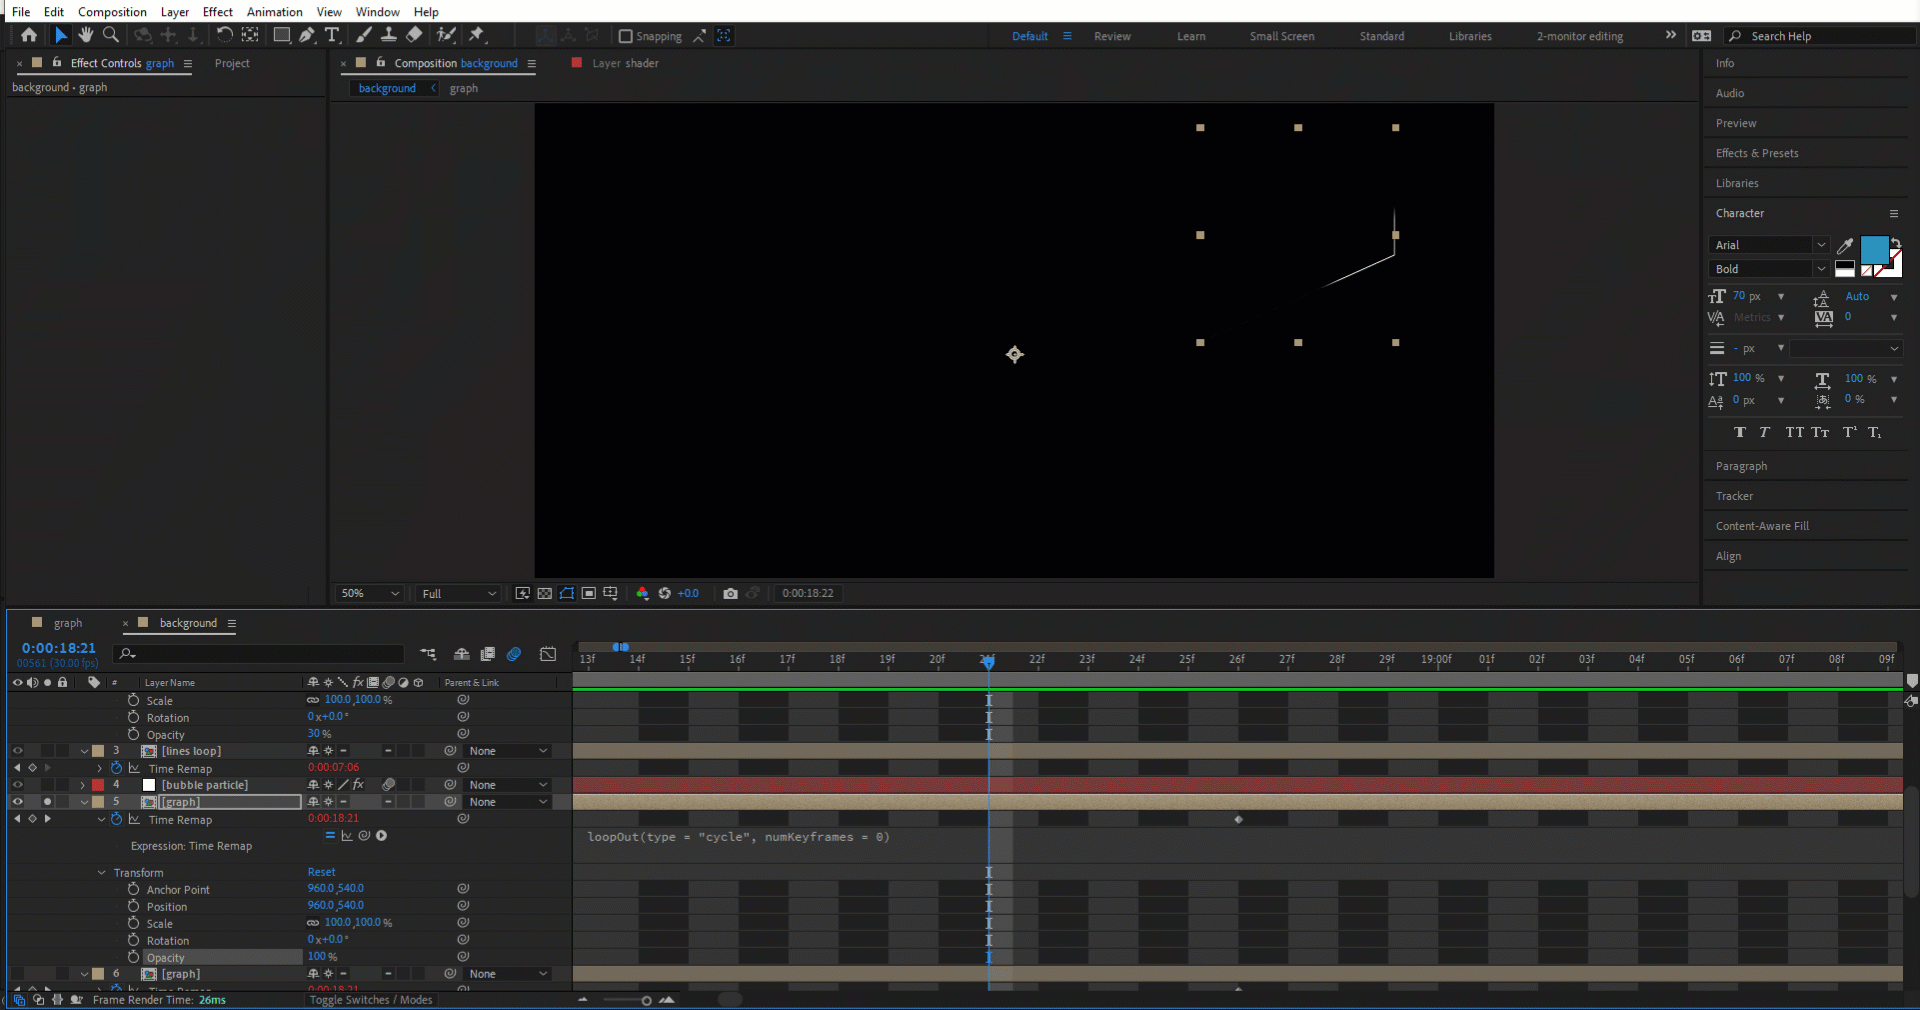Viewport: 1920px width, 1010px height.
Task: Enable Snapping in the toolbar
Action: pyautogui.click(x=625, y=36)
